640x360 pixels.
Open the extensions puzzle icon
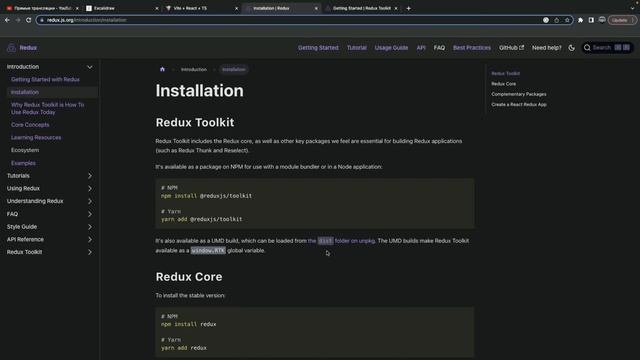(x=580, y=20)
